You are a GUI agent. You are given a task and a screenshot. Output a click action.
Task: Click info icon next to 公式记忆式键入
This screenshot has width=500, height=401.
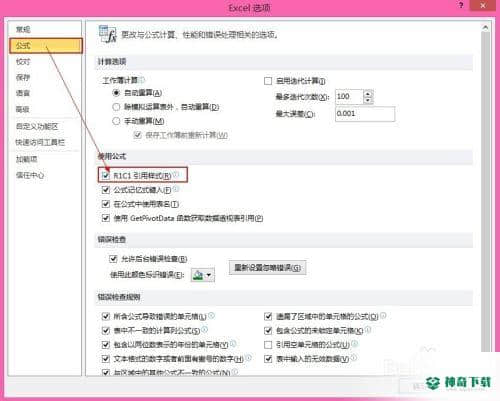pos(176,189)
